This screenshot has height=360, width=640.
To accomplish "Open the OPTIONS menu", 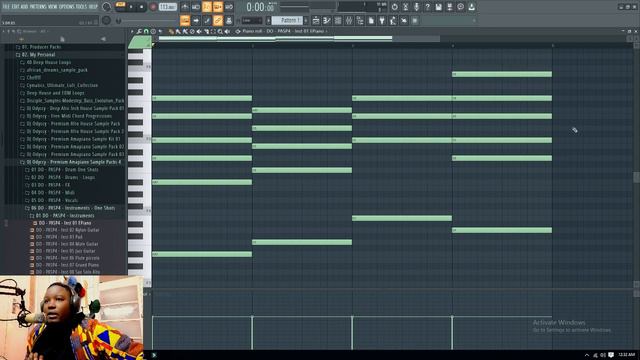I will [x=67, y=7].
